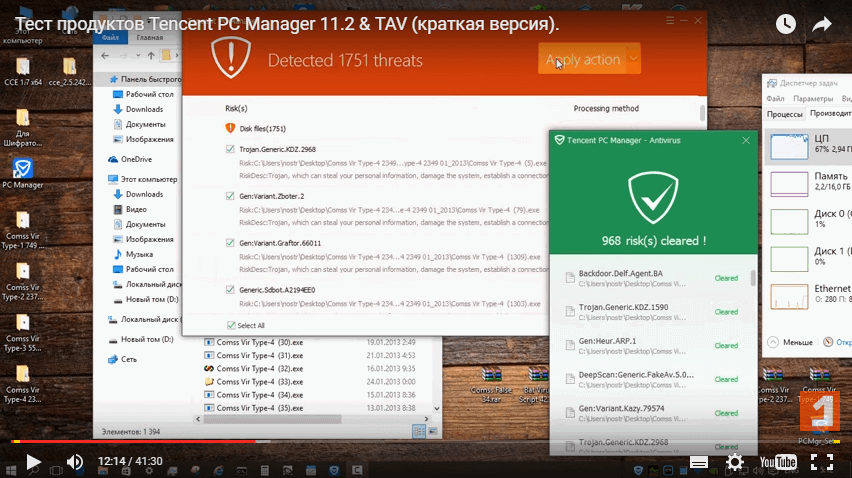The image size is (852, 478).
Task: Close the Tencent PC Manager Antivirus popup
Action: coord(746,140)
